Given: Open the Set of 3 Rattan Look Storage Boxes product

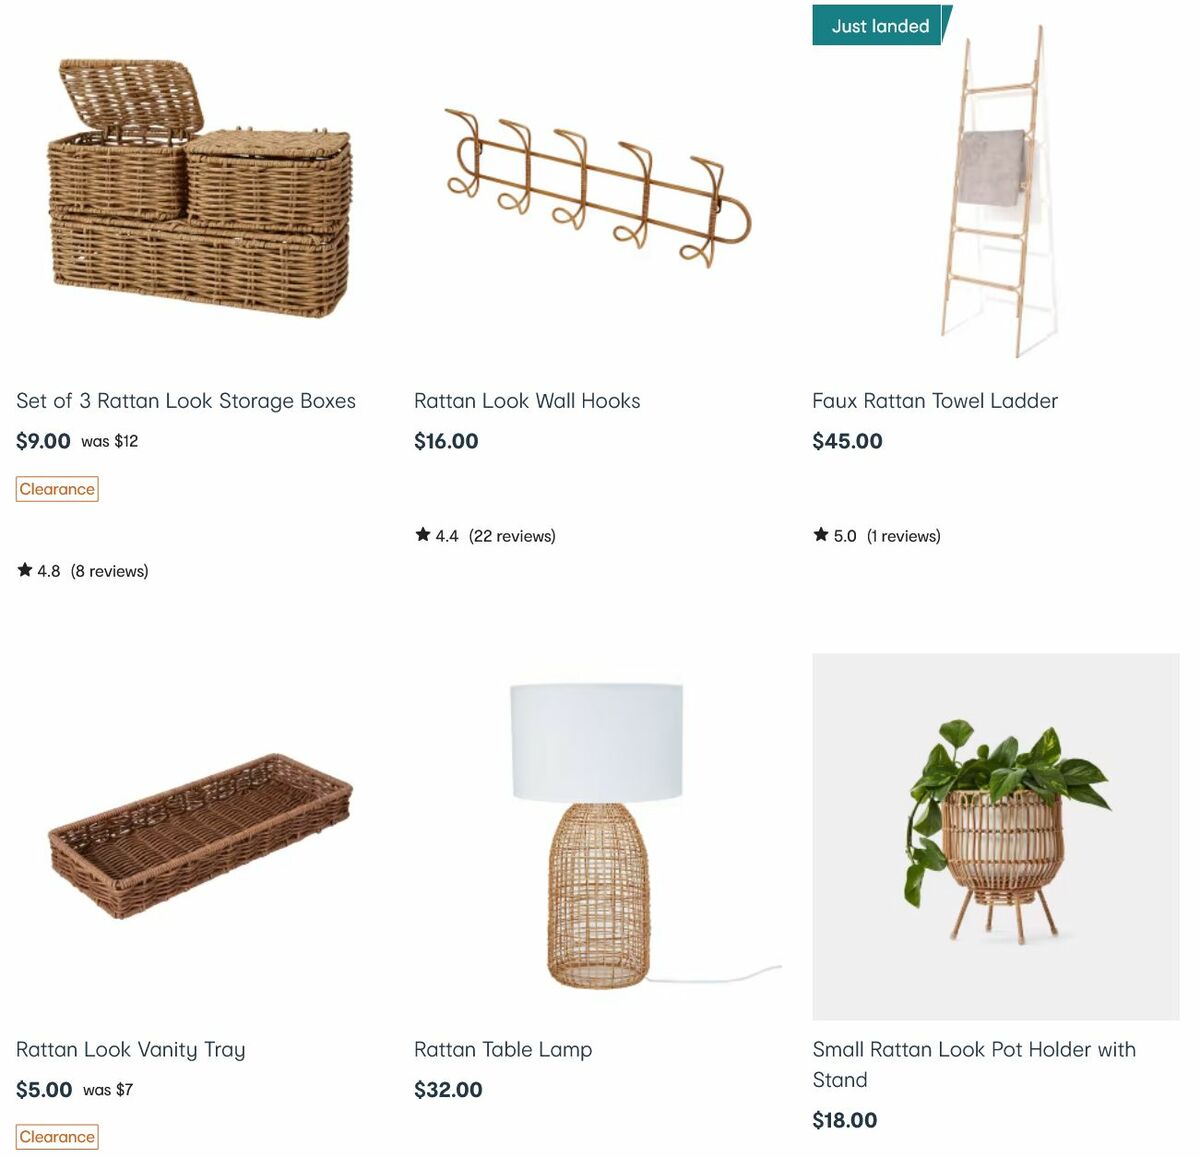Looking at the screenshot, I should pyautogui.click(x=185, y=400).
